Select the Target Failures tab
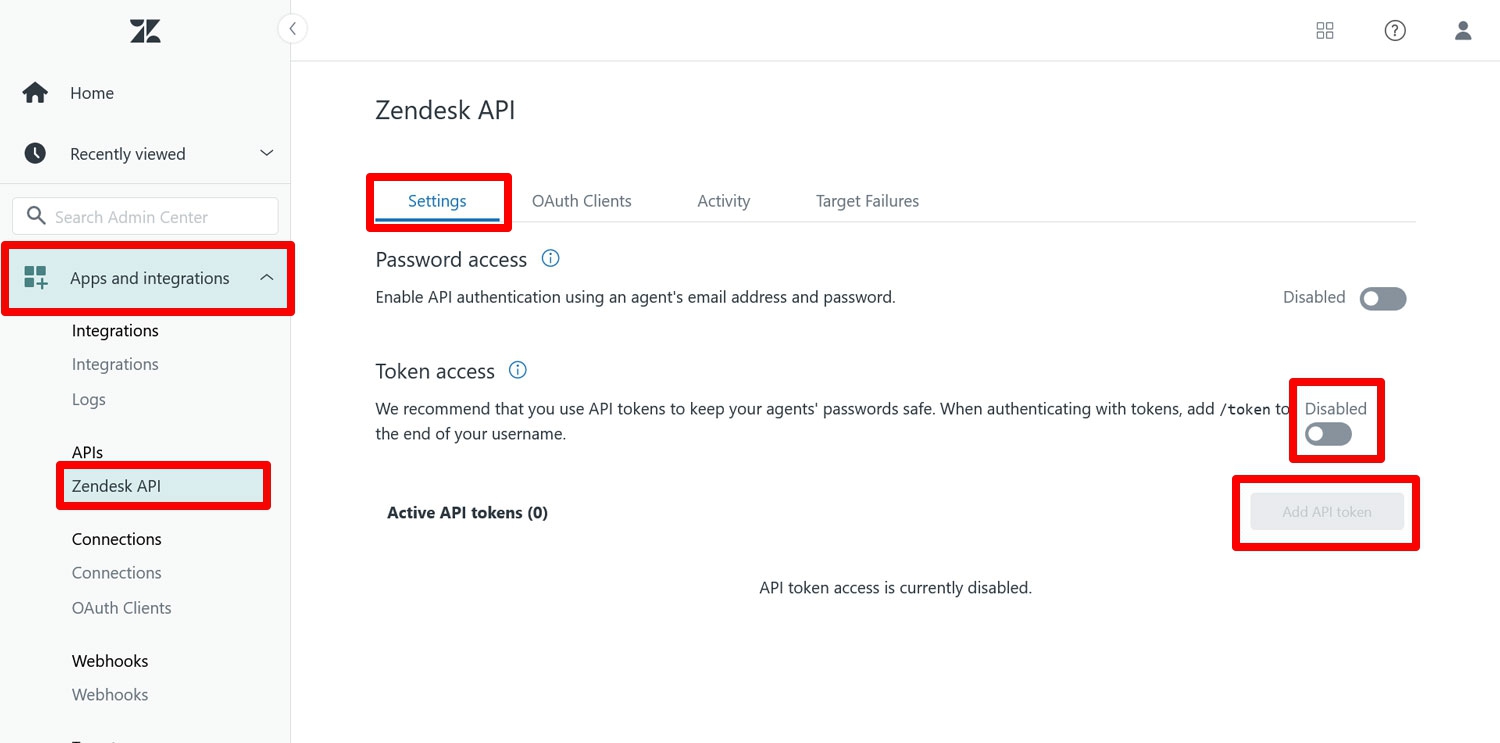The image size is (1500, 743). coord(867,201)
